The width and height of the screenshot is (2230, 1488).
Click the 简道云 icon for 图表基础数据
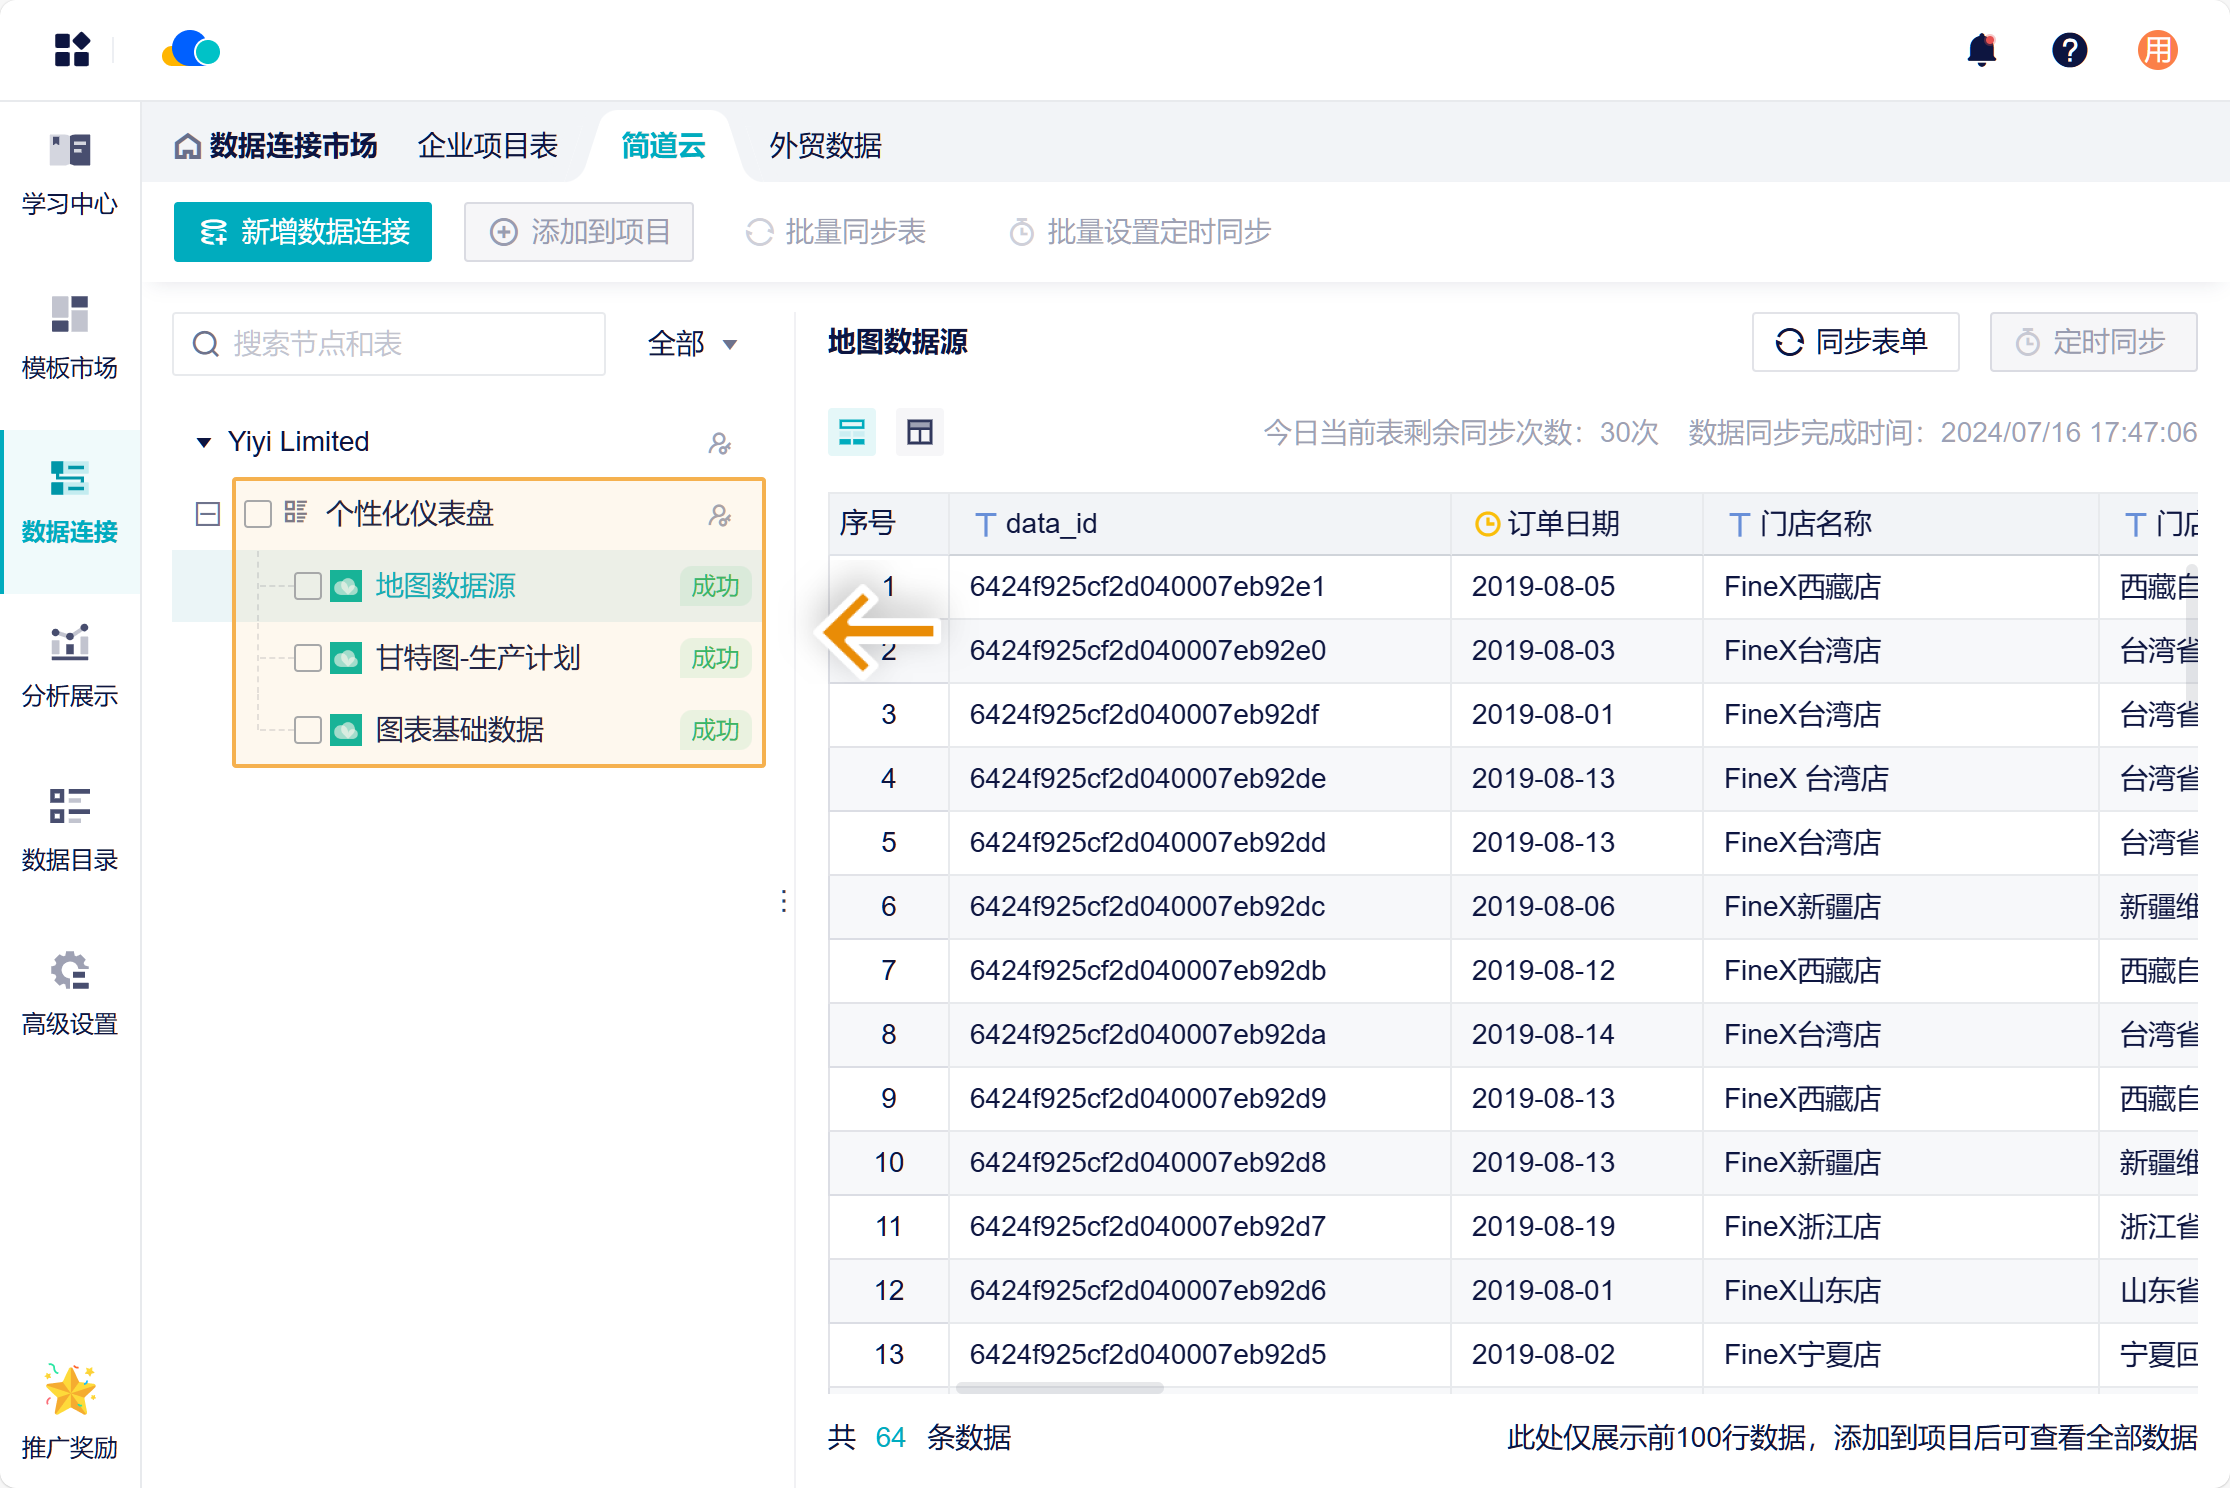pyautogui.click(x=346, y=730)
